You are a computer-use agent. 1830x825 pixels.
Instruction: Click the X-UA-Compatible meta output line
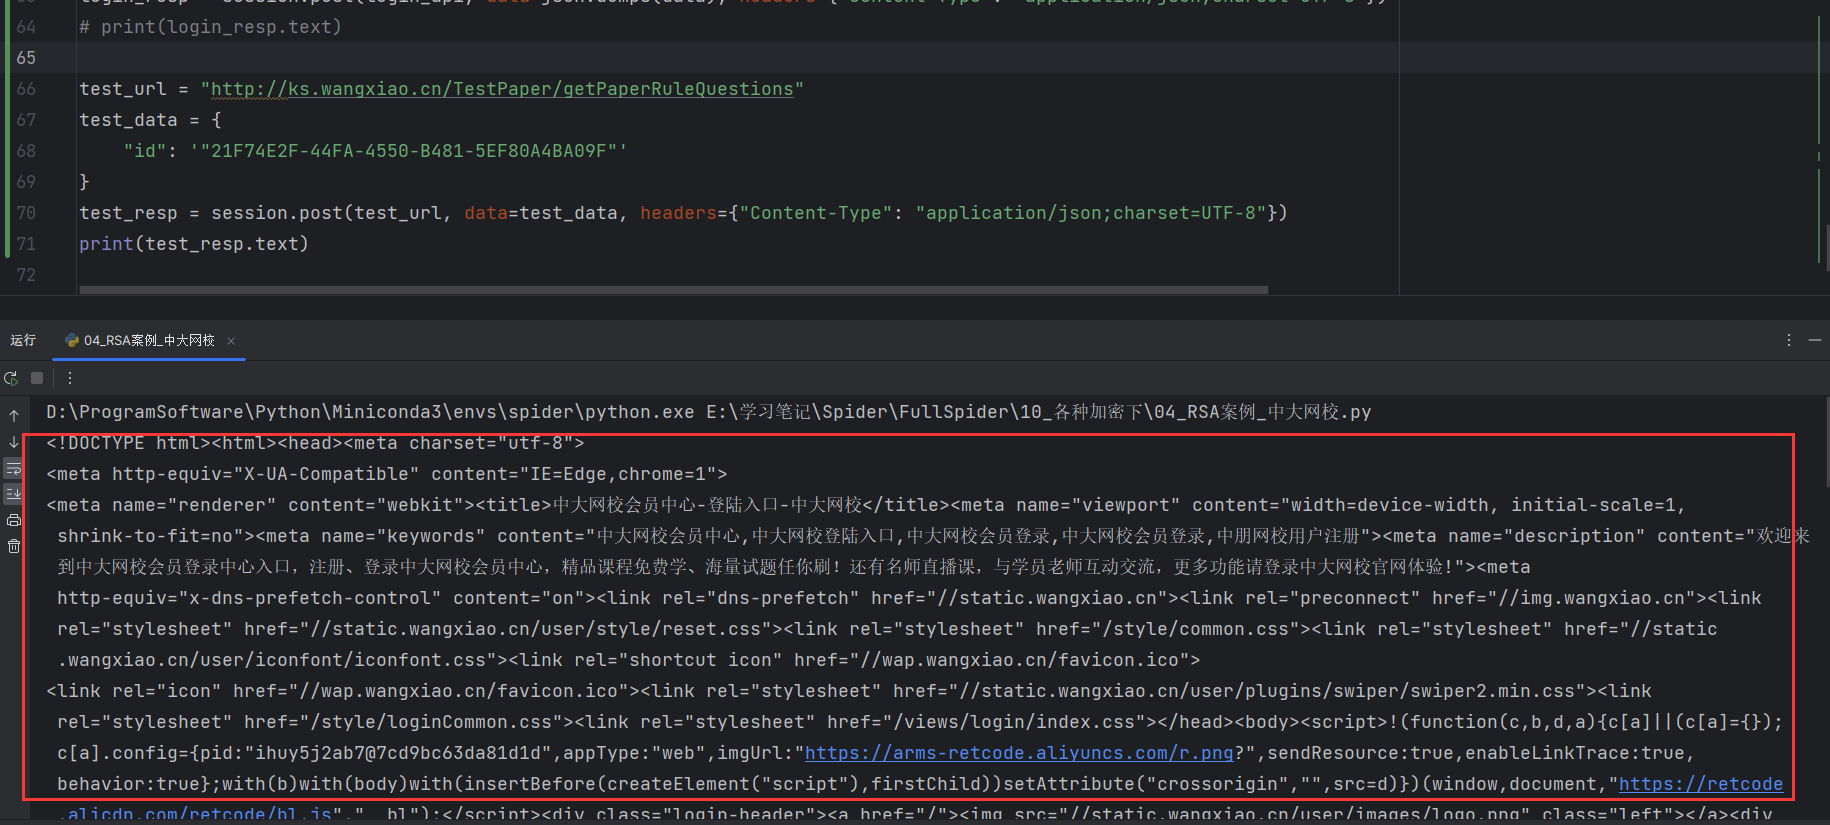tap(386, 474)
